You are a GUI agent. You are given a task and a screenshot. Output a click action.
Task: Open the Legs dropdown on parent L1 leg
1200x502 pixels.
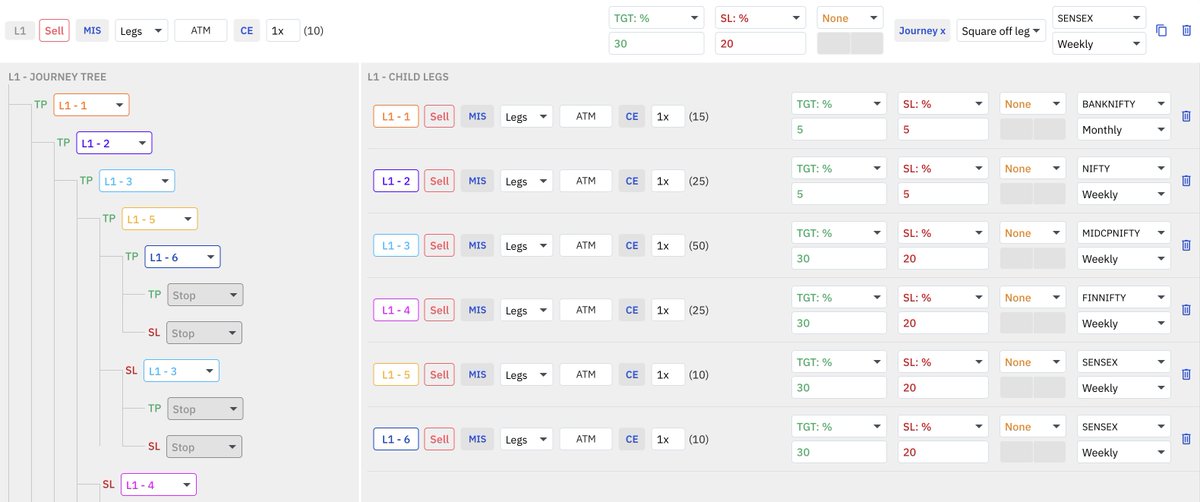(141, 30)
